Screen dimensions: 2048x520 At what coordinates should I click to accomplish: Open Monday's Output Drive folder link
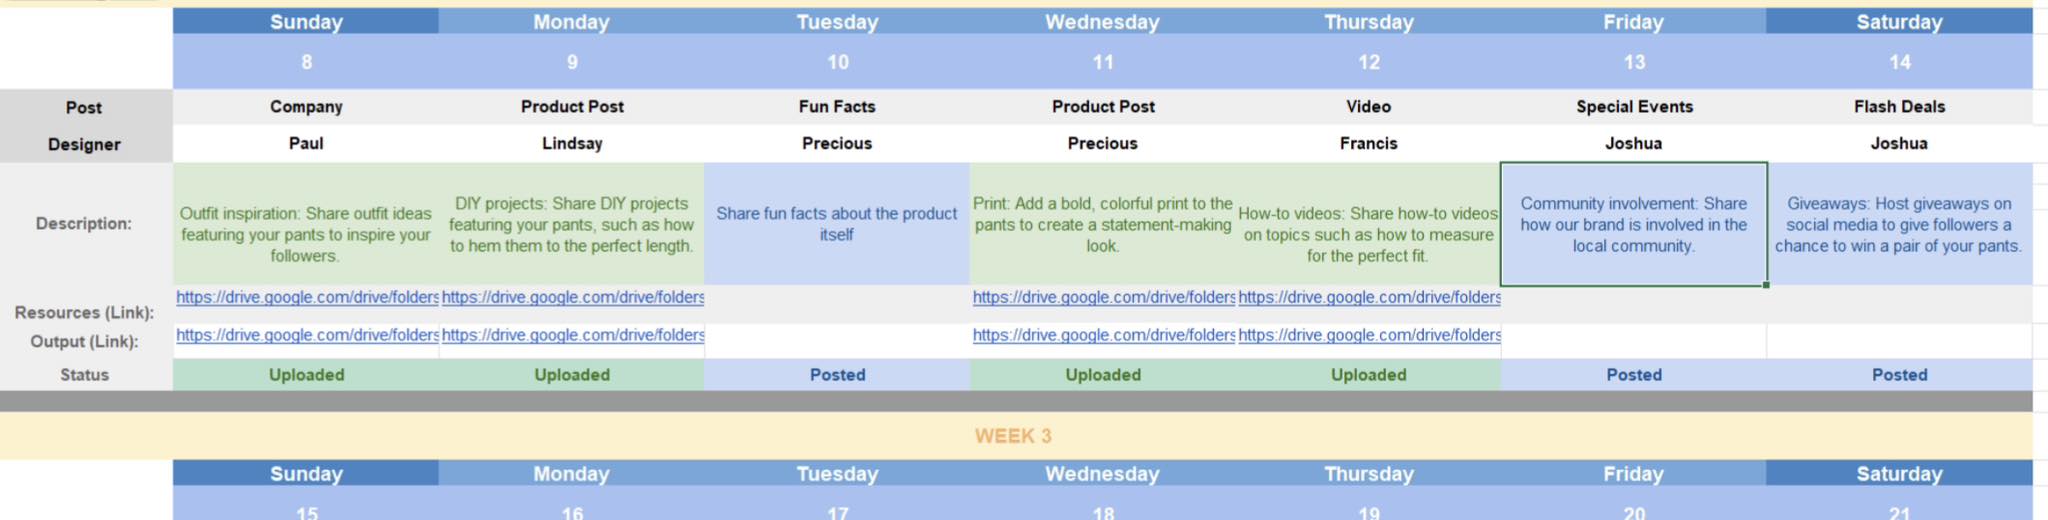[x=573, y=335]
